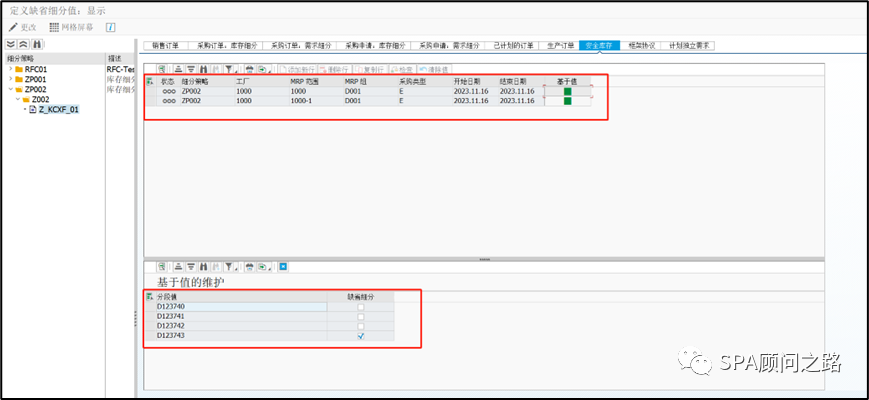Screen dimensions: 869x400
Task: Click the 细分策略 tree column header
Action: pyautogui.click(x=53, y=59)
